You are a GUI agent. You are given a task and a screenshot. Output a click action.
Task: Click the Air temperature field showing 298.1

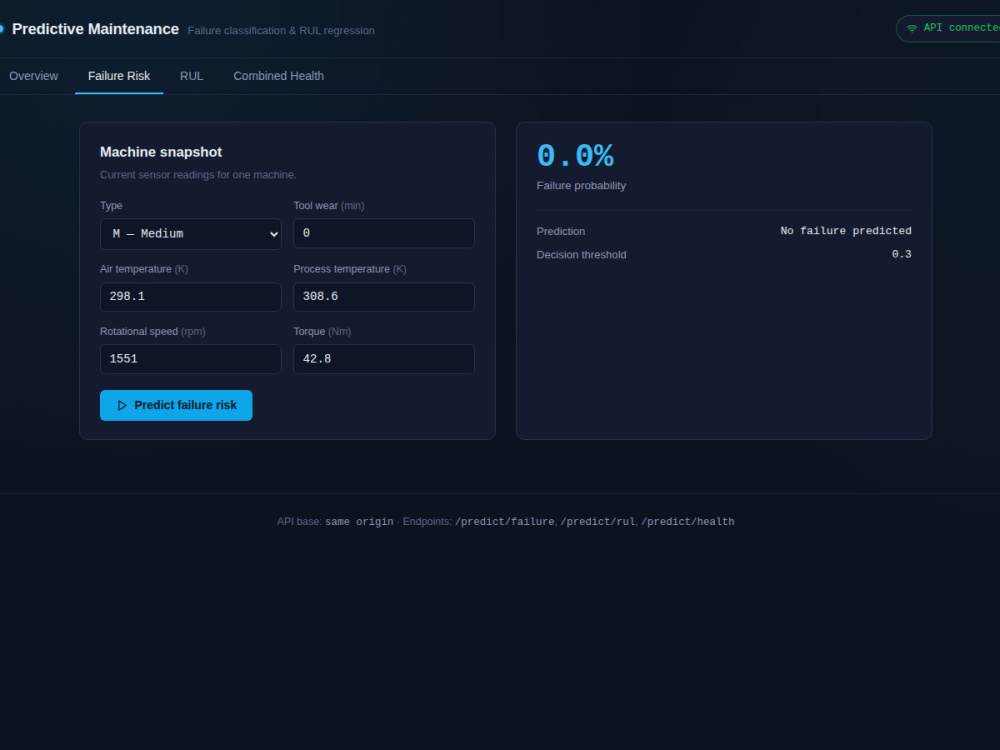[x=191, y=297]
